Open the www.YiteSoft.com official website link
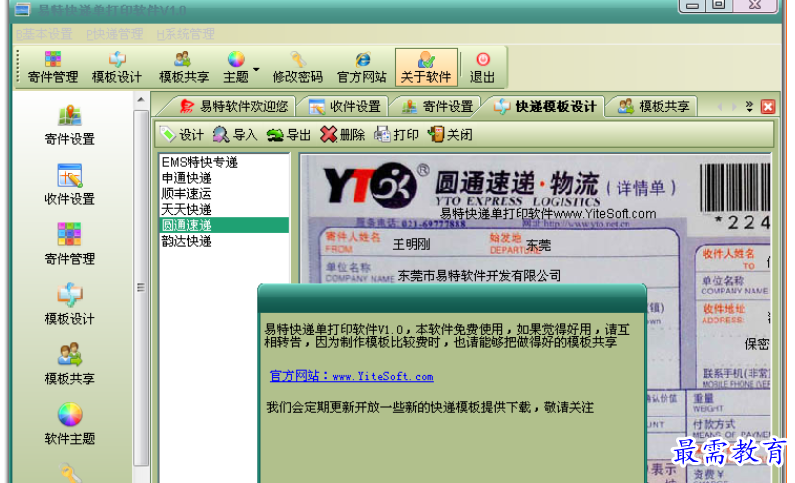Image resolution: width=795 pixels, height=483 pixels. coord(351,376)
